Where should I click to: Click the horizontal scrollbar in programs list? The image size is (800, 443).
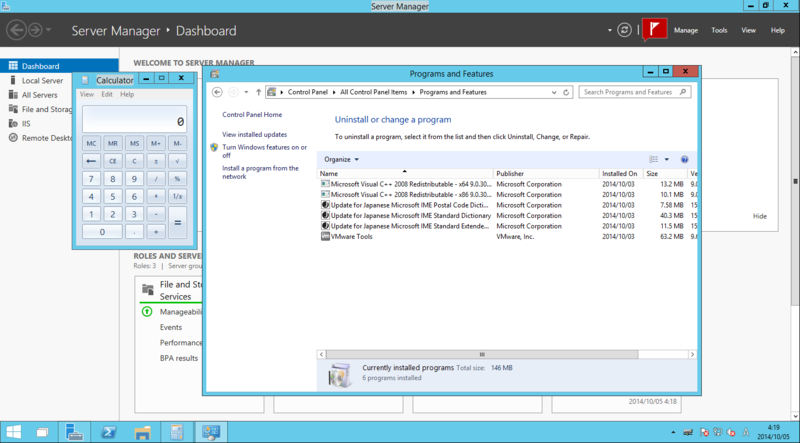[x=482, y=354]
